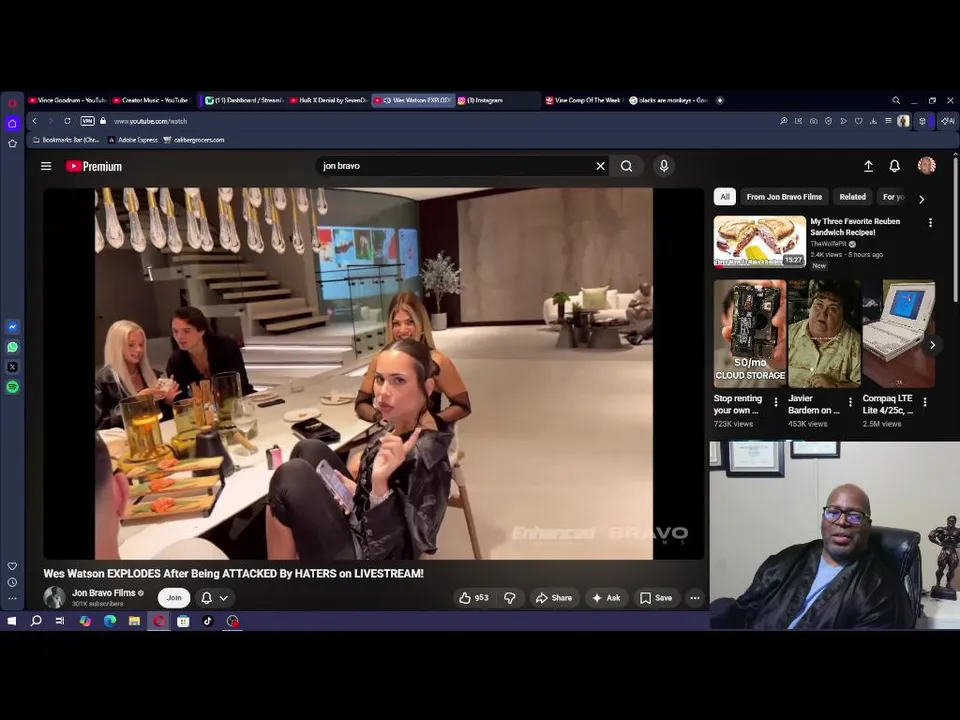
Task: Clear the 'jon bravo' search text
Action: tap(601, 166)
